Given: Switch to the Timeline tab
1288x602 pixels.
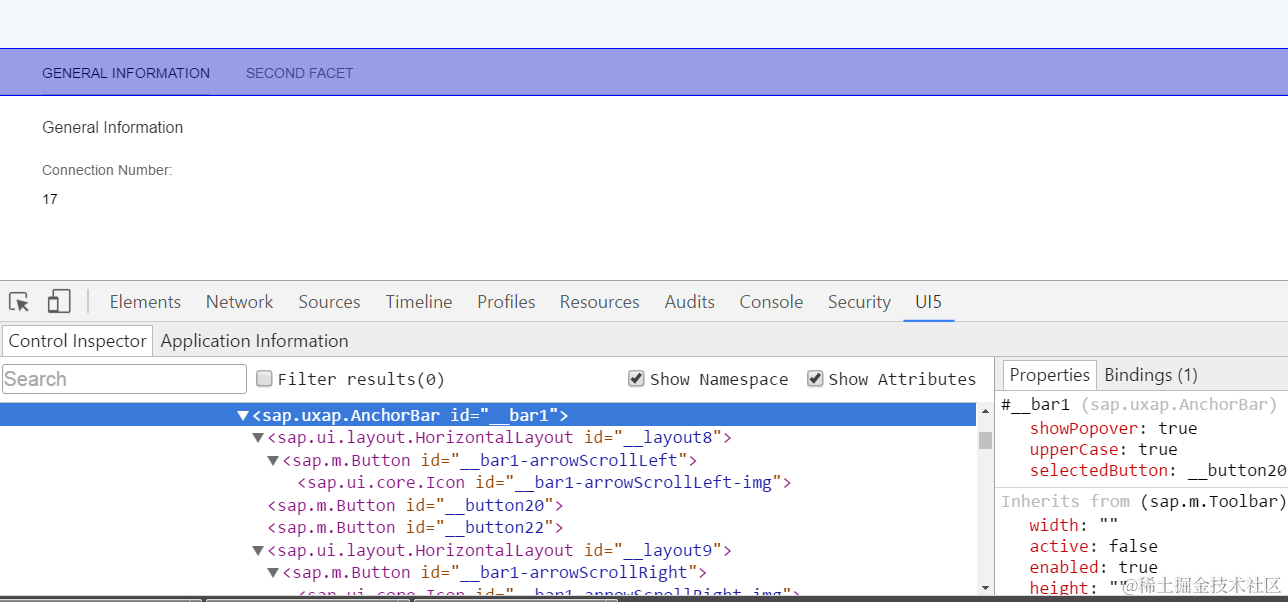Looking at the screenshot, I should coord(419,302).
